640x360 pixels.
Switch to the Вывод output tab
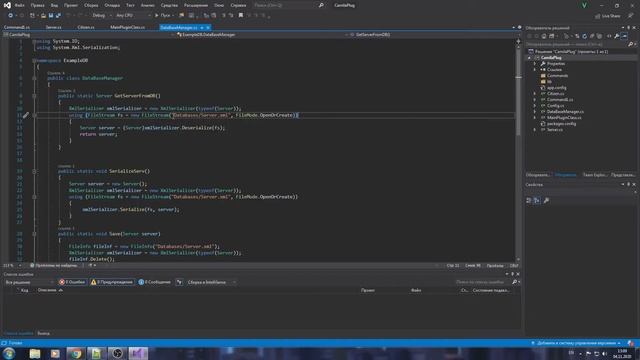(x=43, y=333)
